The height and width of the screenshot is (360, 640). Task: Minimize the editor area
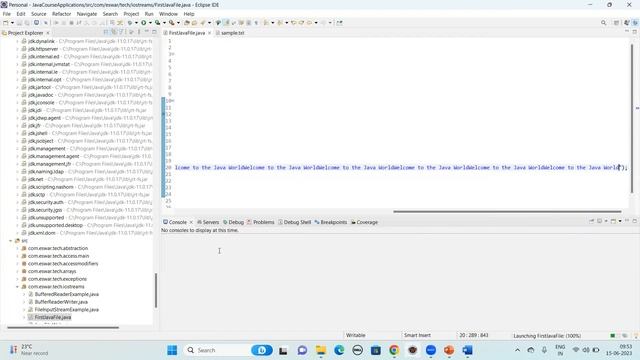coord(627,32)
